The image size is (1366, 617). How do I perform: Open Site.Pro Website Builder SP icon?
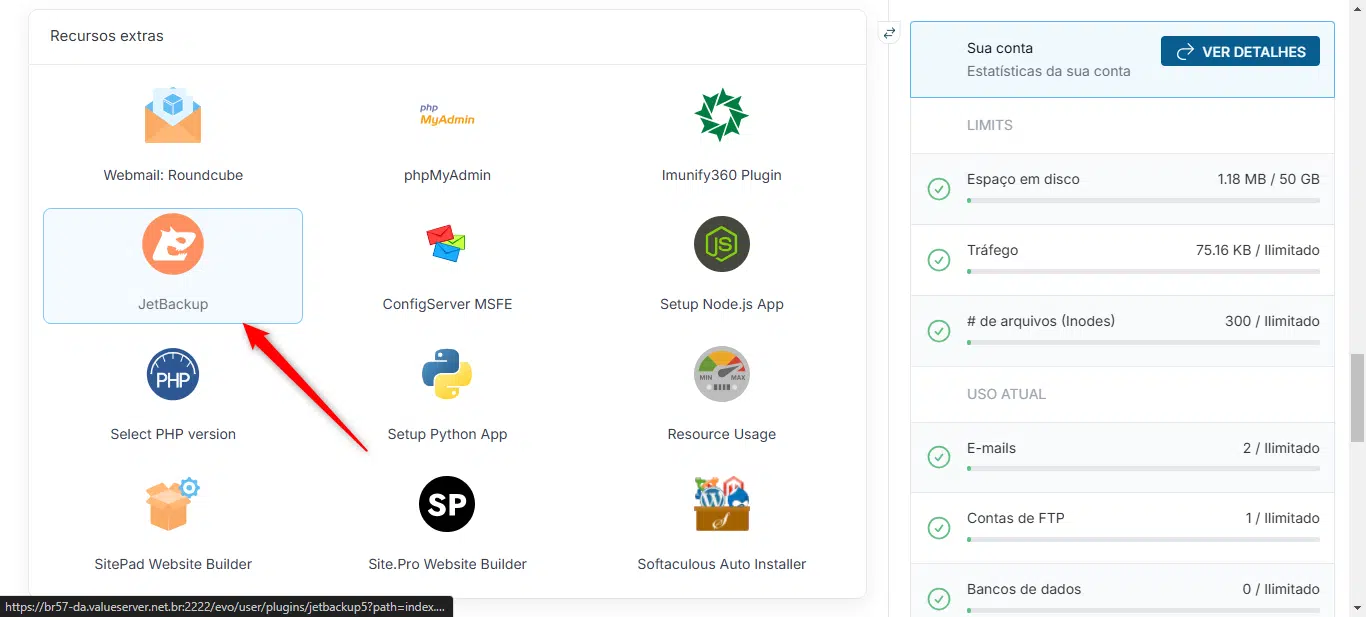447,504
